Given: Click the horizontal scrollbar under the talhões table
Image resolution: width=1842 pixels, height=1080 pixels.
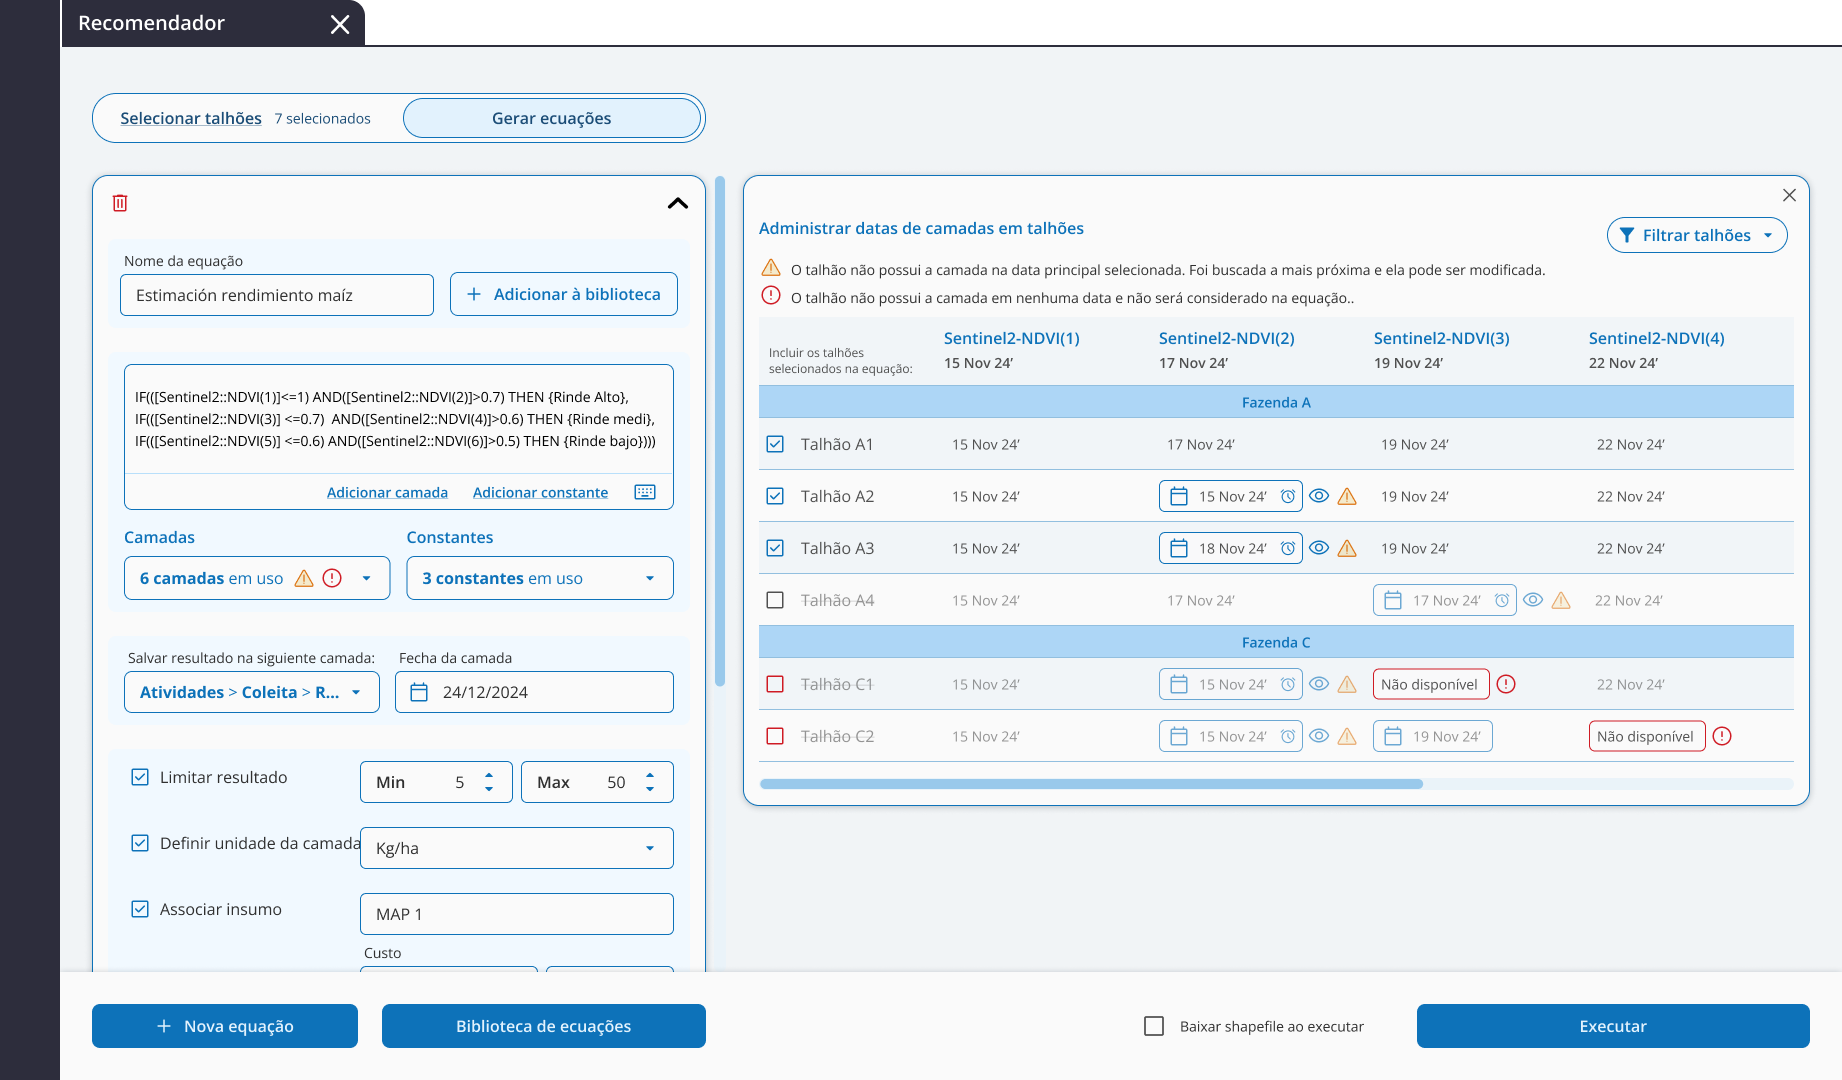Looking at the screenshot, I should click(x=1090, y=784).
